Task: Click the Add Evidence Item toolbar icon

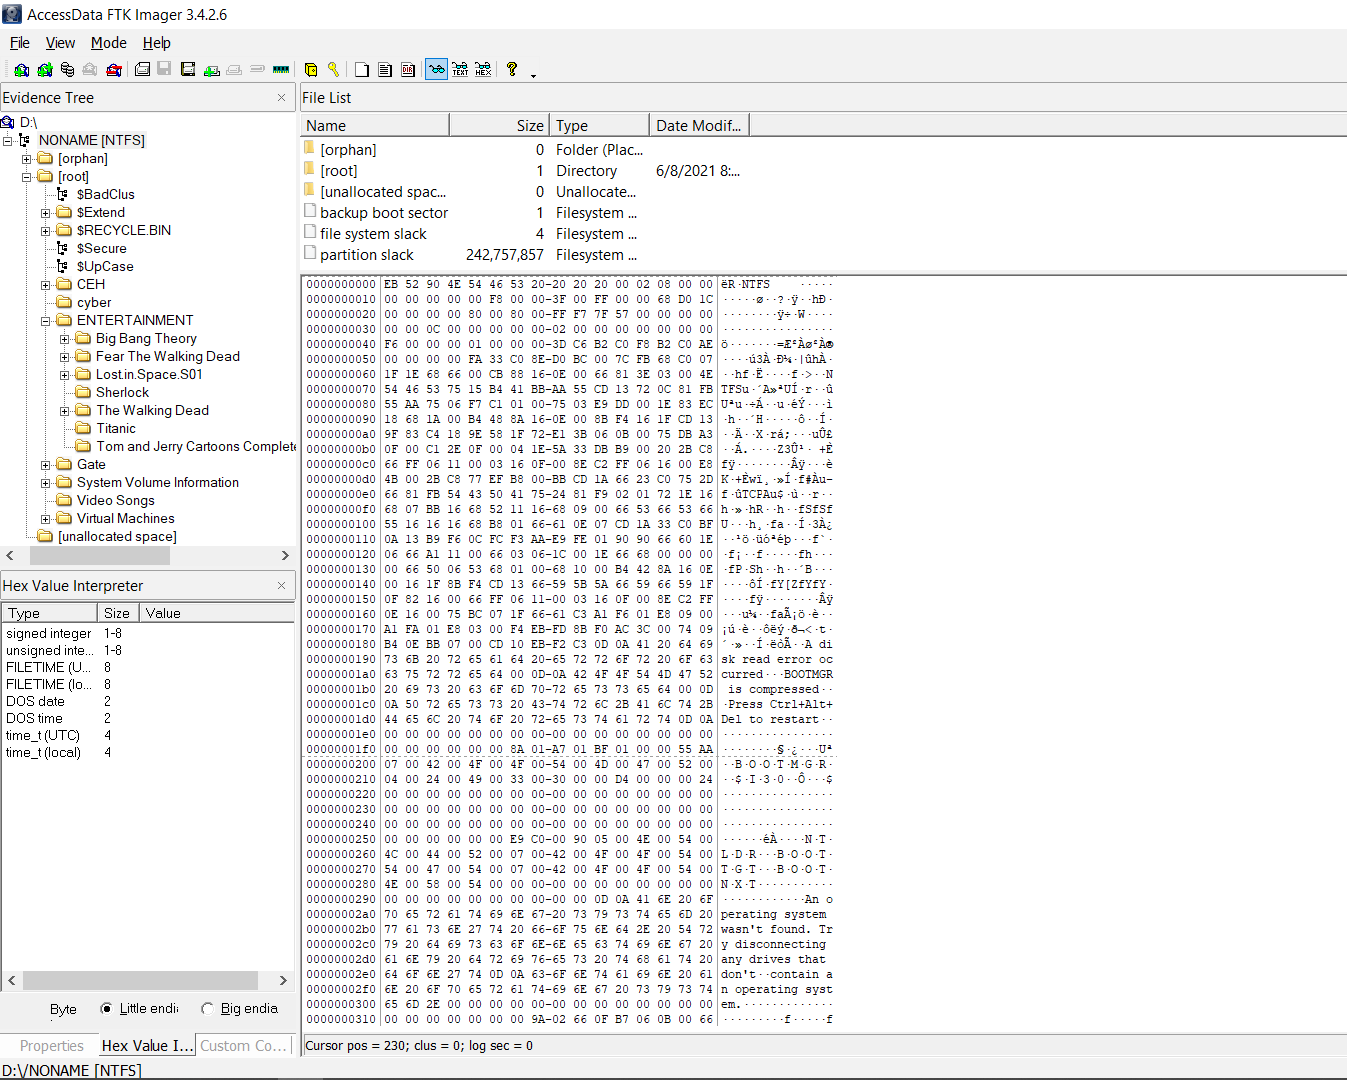Action: click(21, 69)
